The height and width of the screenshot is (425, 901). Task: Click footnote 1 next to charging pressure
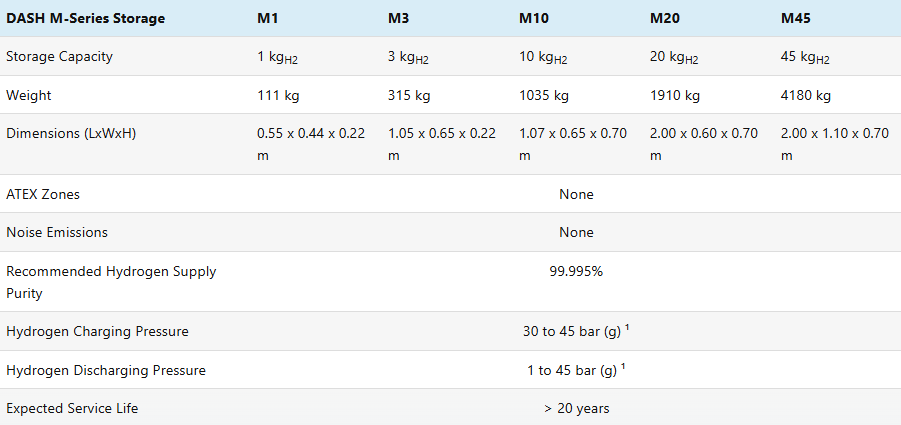[627, 327]
